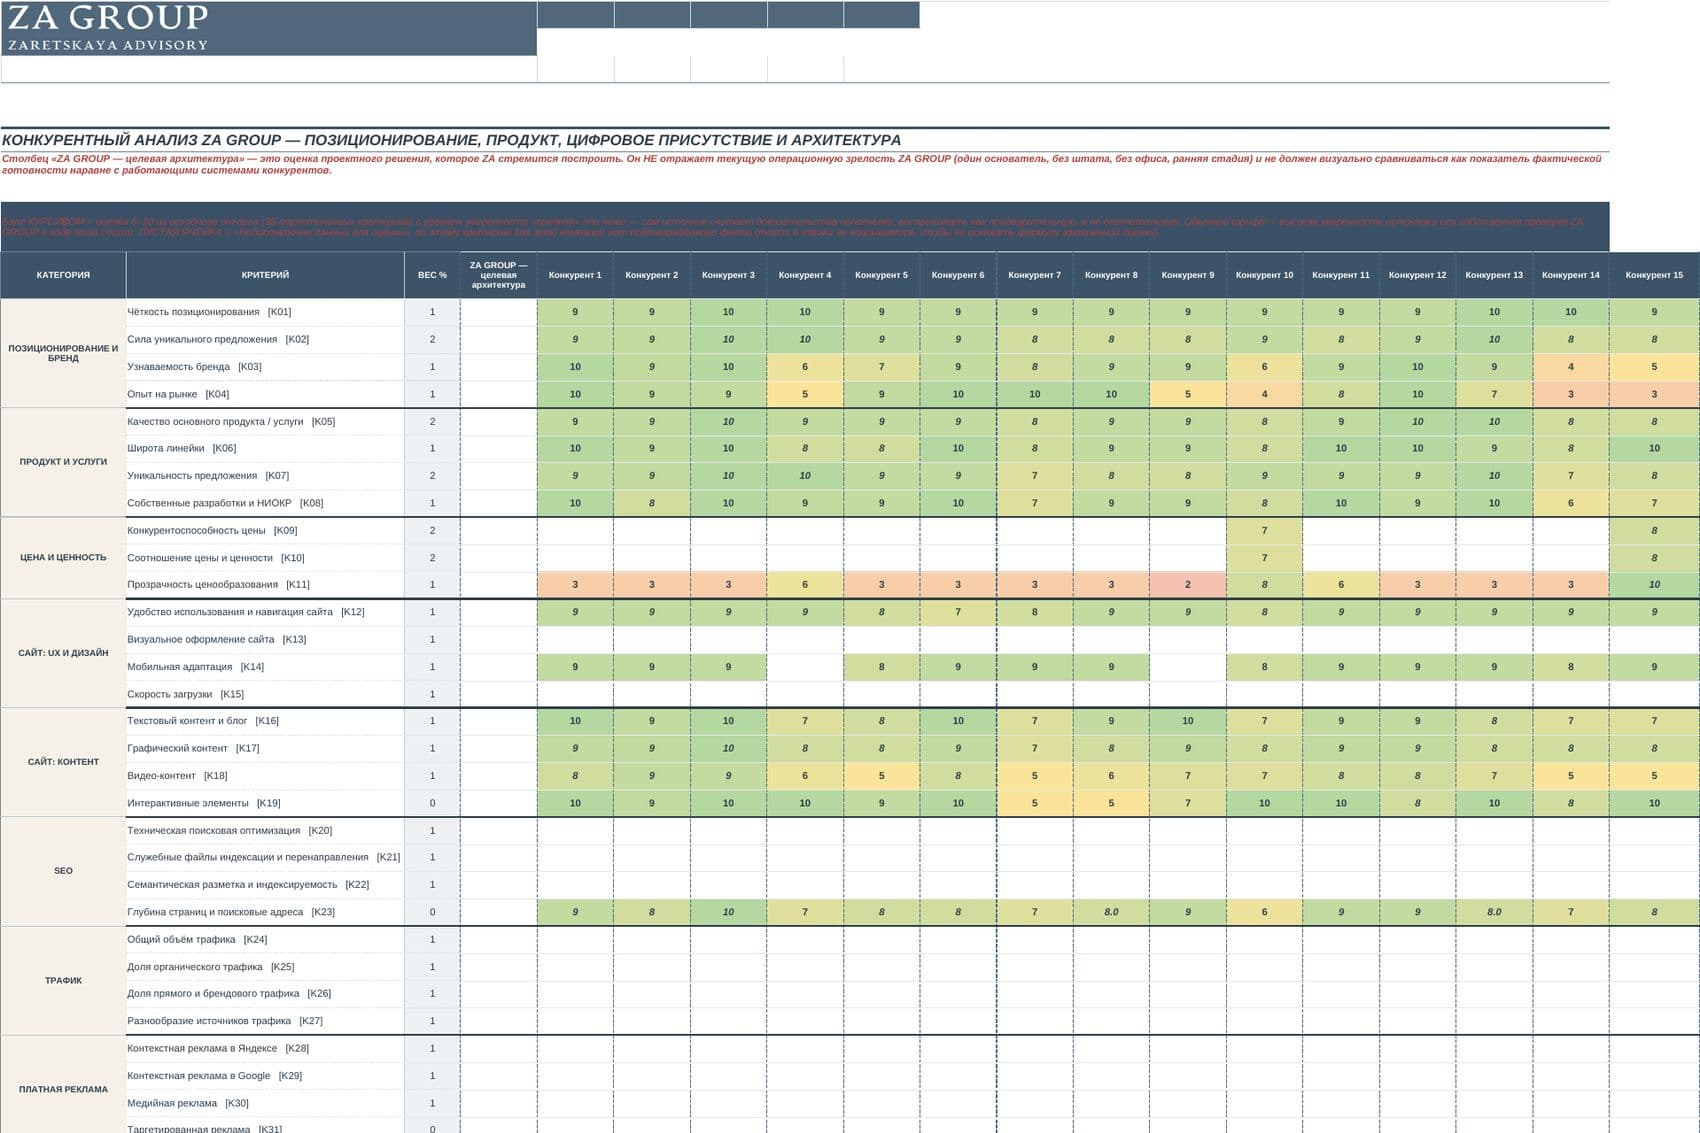Click Конкурент 4's score 5 for Опыт на рынке

pos(805,394)
